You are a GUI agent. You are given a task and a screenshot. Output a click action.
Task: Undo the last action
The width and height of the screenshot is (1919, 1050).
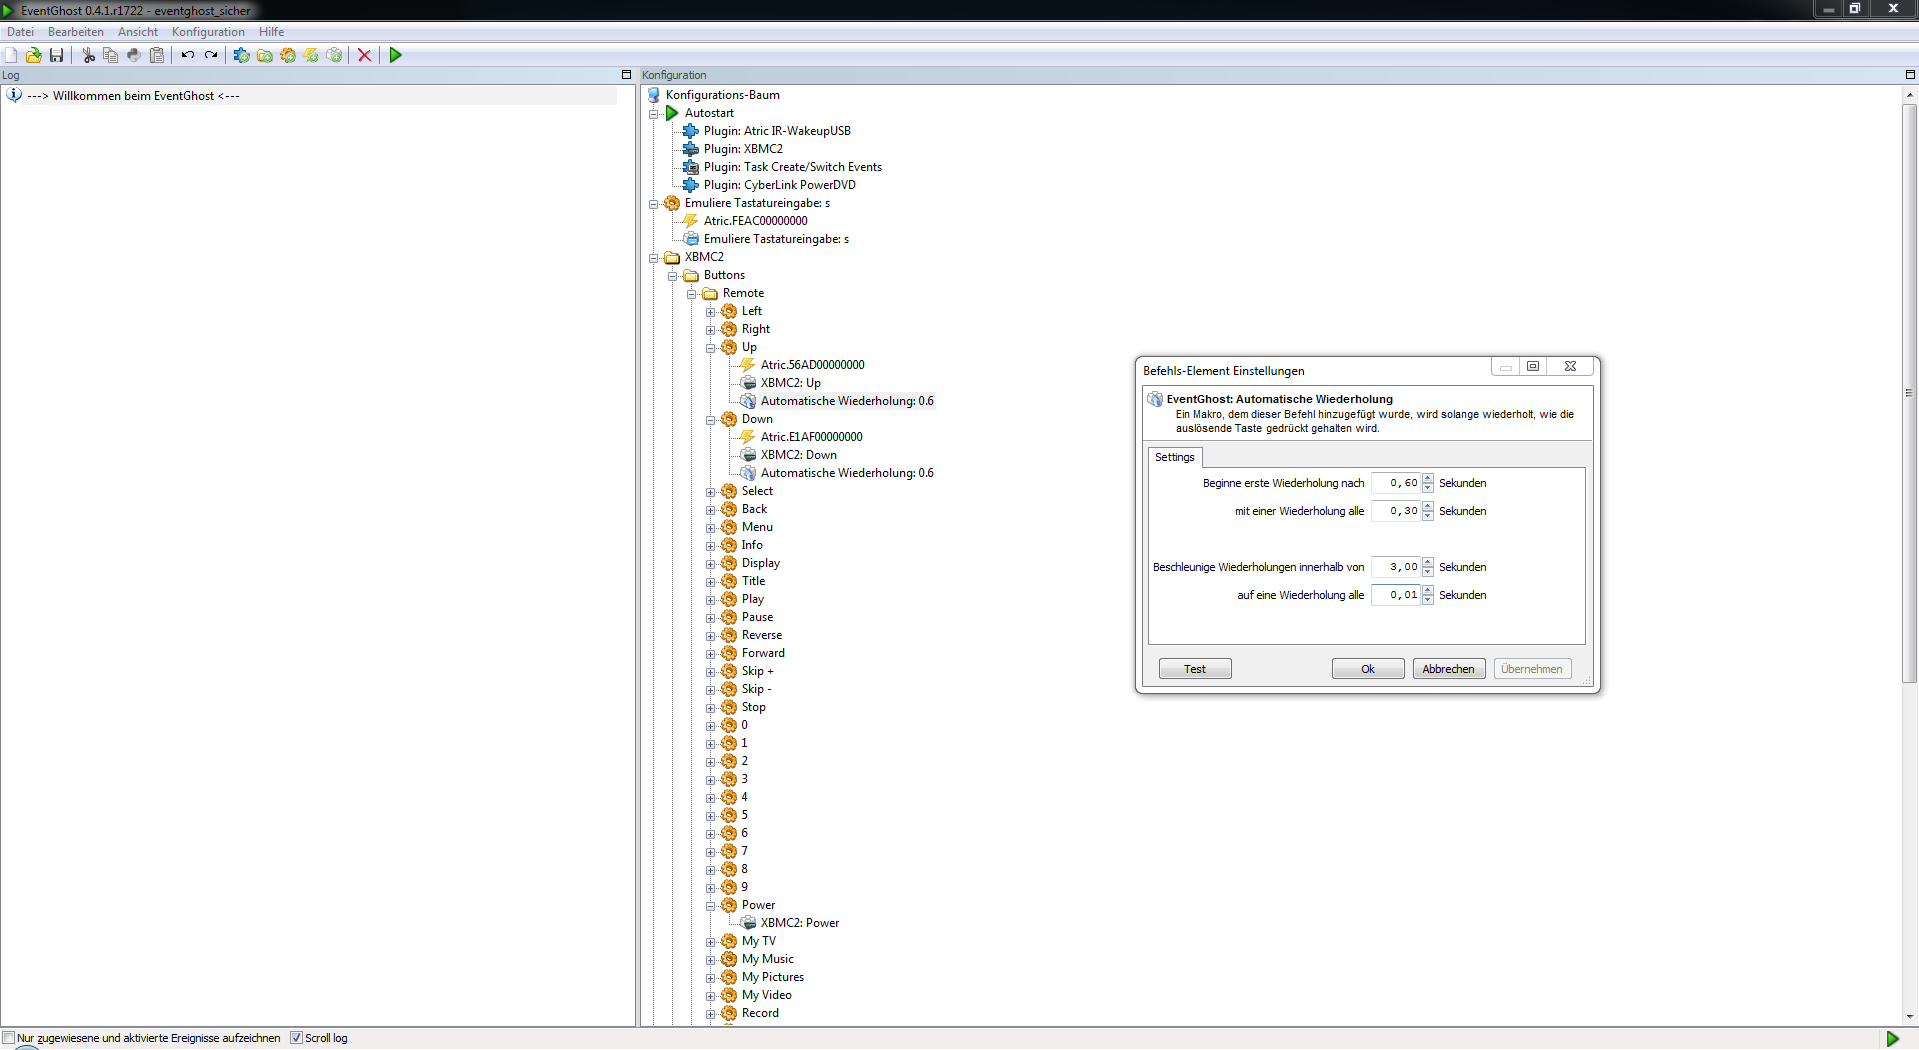[x=188, y=55]
